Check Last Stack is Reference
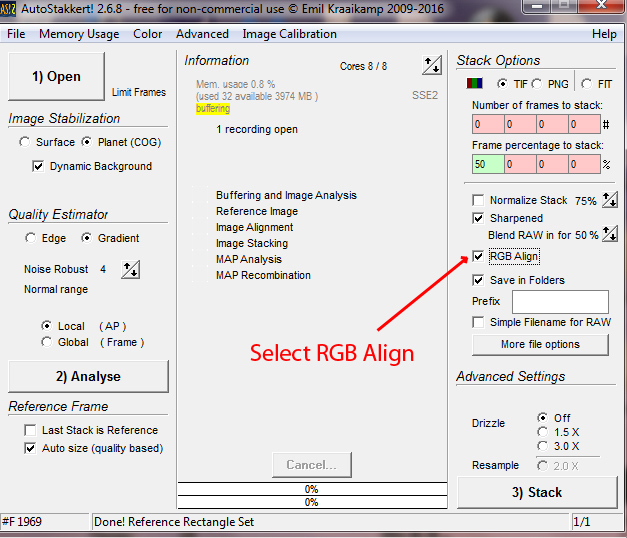The width and height of the screenshot is (627, 538). pos(30,430)
